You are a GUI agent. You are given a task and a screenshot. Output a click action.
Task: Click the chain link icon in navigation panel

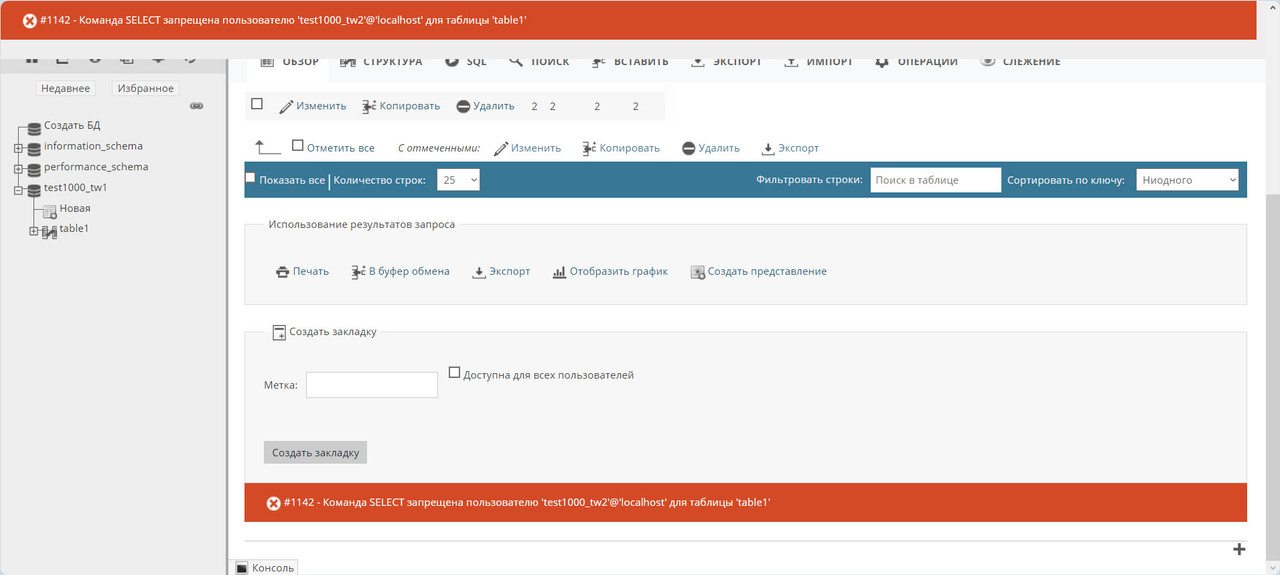(x=197, y=106)
